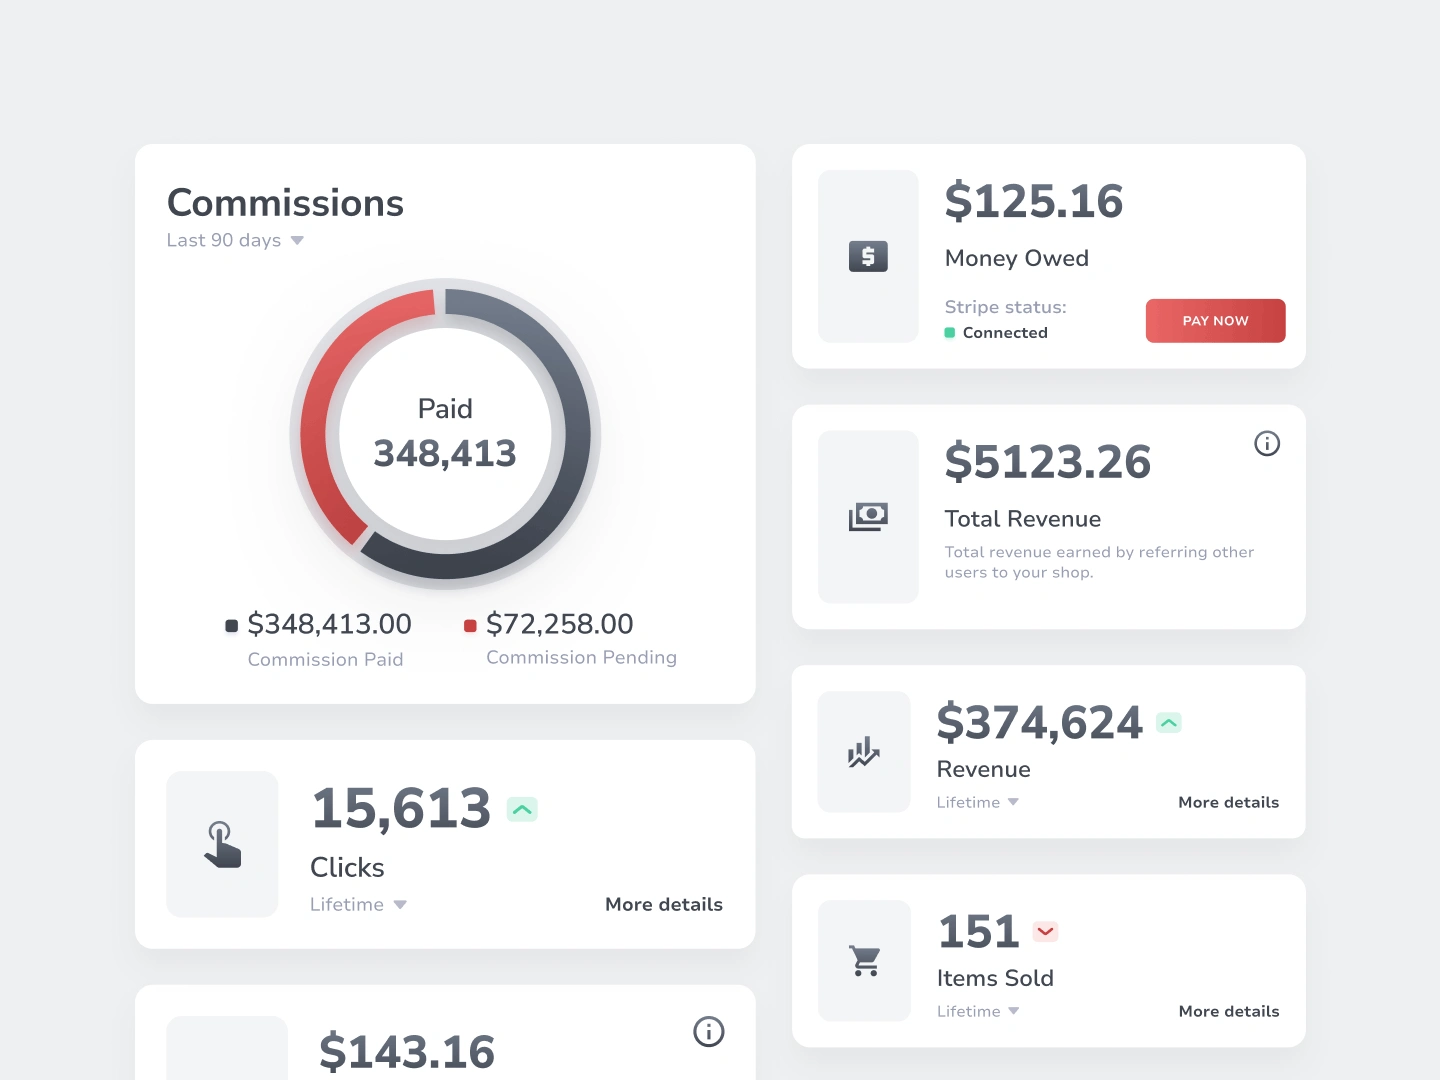Click the green up-arrow badge beside 15,613
1440x1080 pixels.
(x=521, y=808)
